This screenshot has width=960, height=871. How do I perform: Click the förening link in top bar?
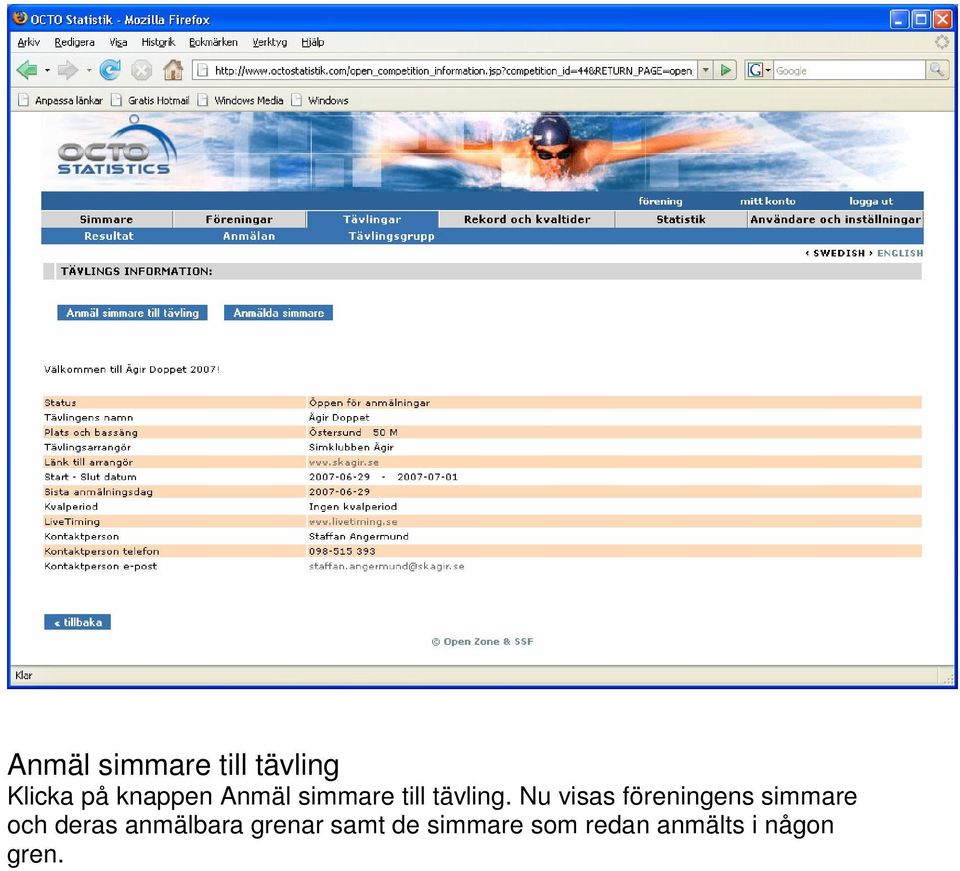(660, 201)
